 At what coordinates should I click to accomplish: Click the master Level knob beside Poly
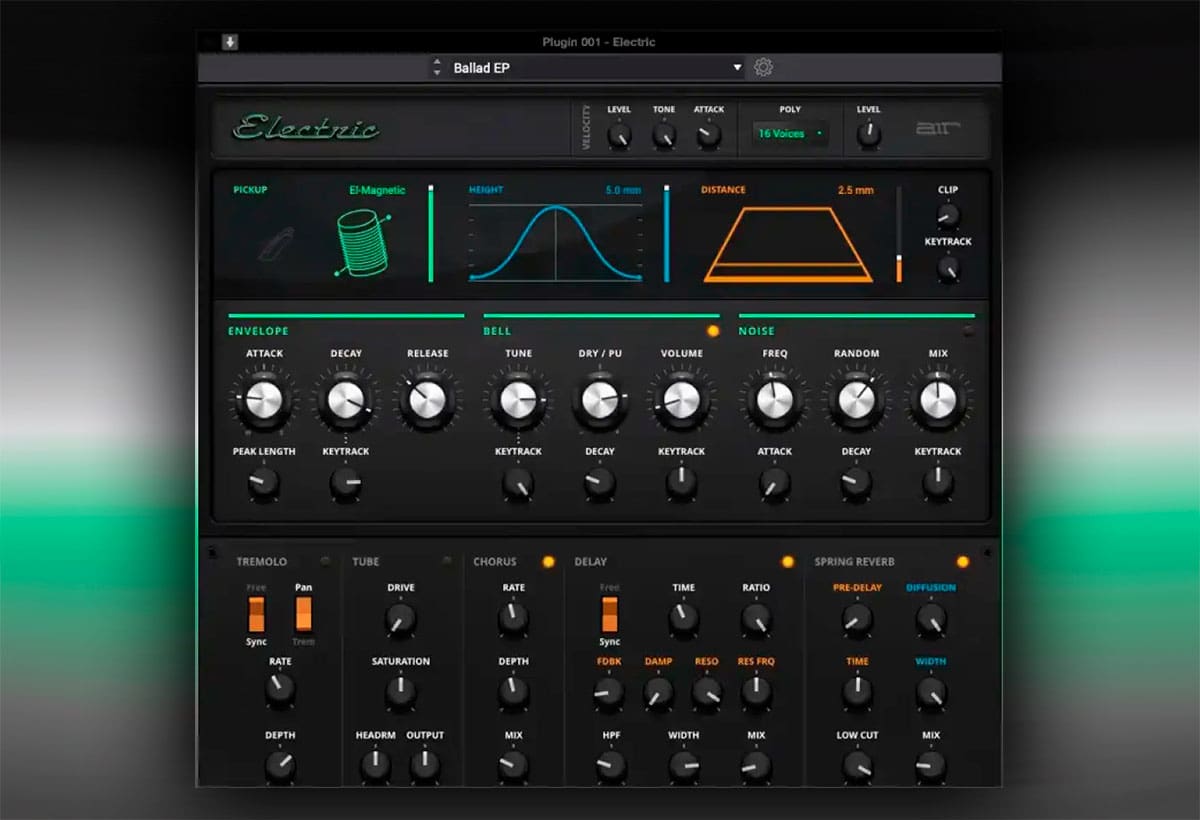tap(869, 135)
